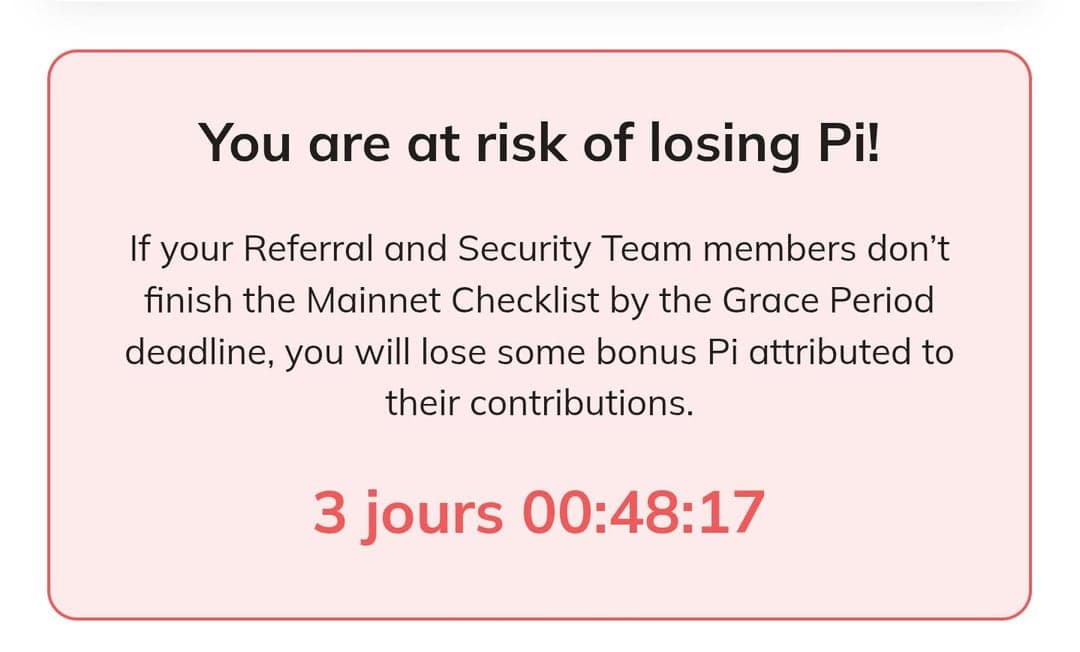The width and height of the screenshot is (1080, 652).
Task: Select the "3 jours" part of the countdown
Action: [x=408, y=515]
